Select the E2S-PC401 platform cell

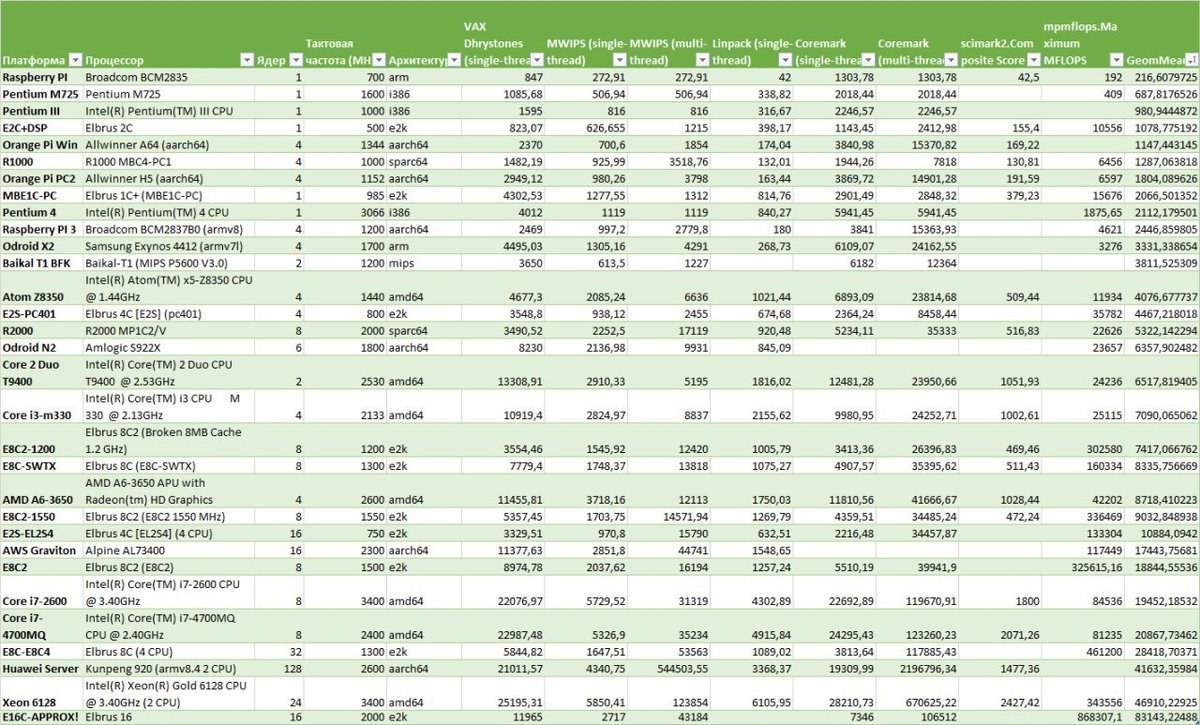[x=41, y=314]
